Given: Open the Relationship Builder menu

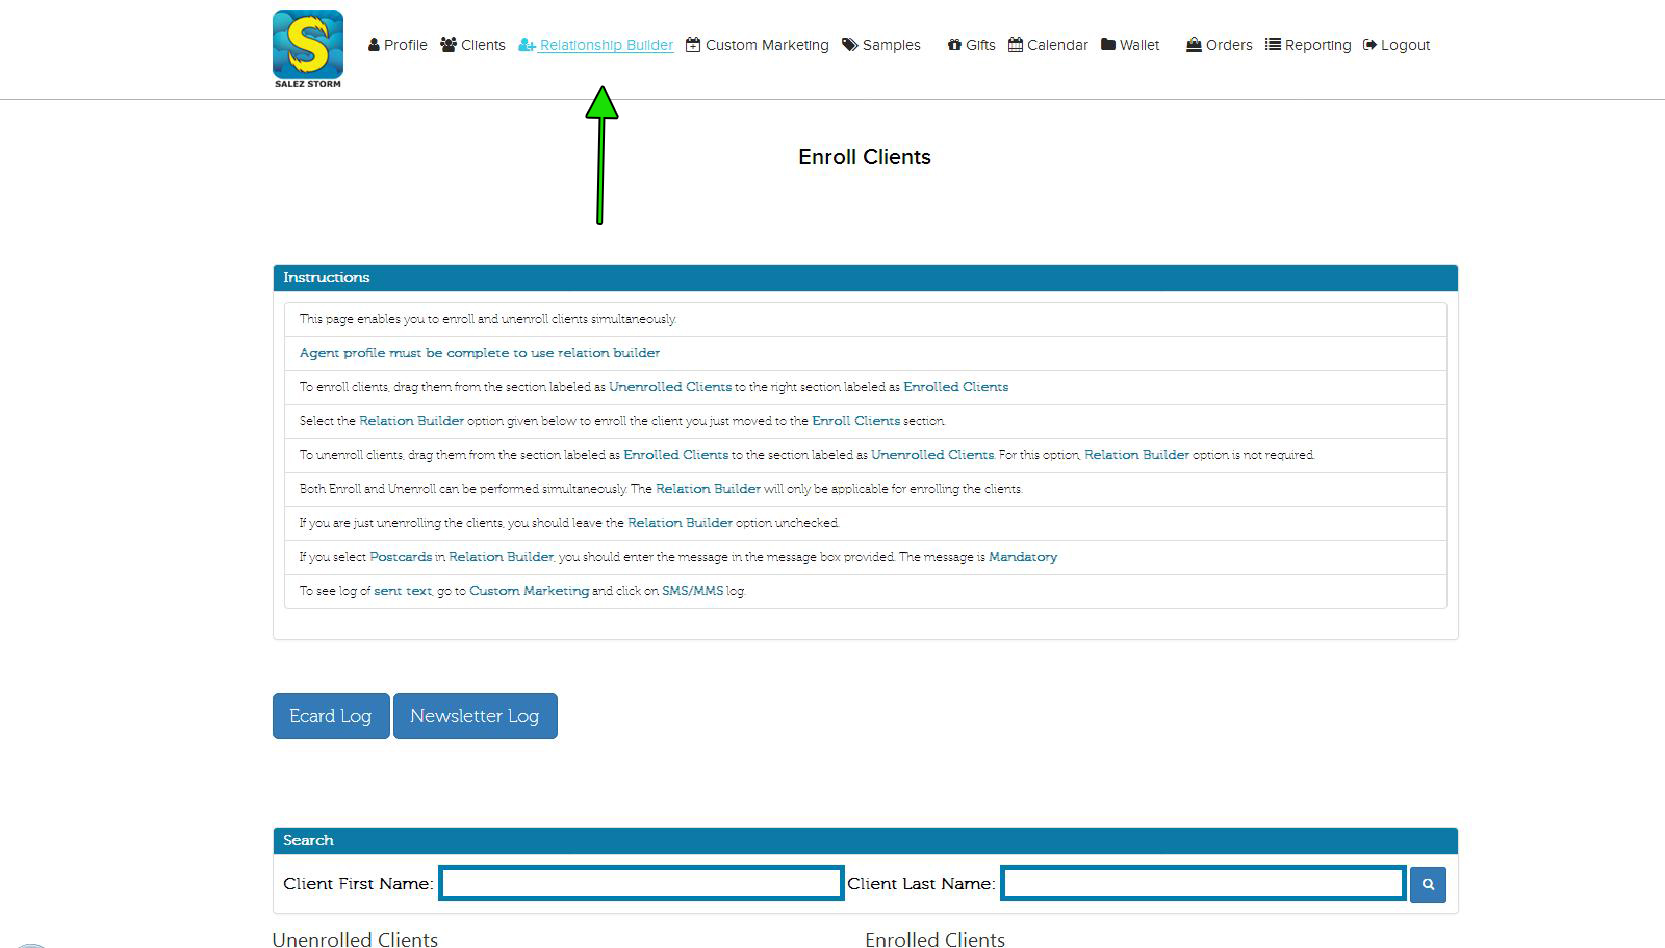Looking at the screenshot, I should (x=605, y=45).
